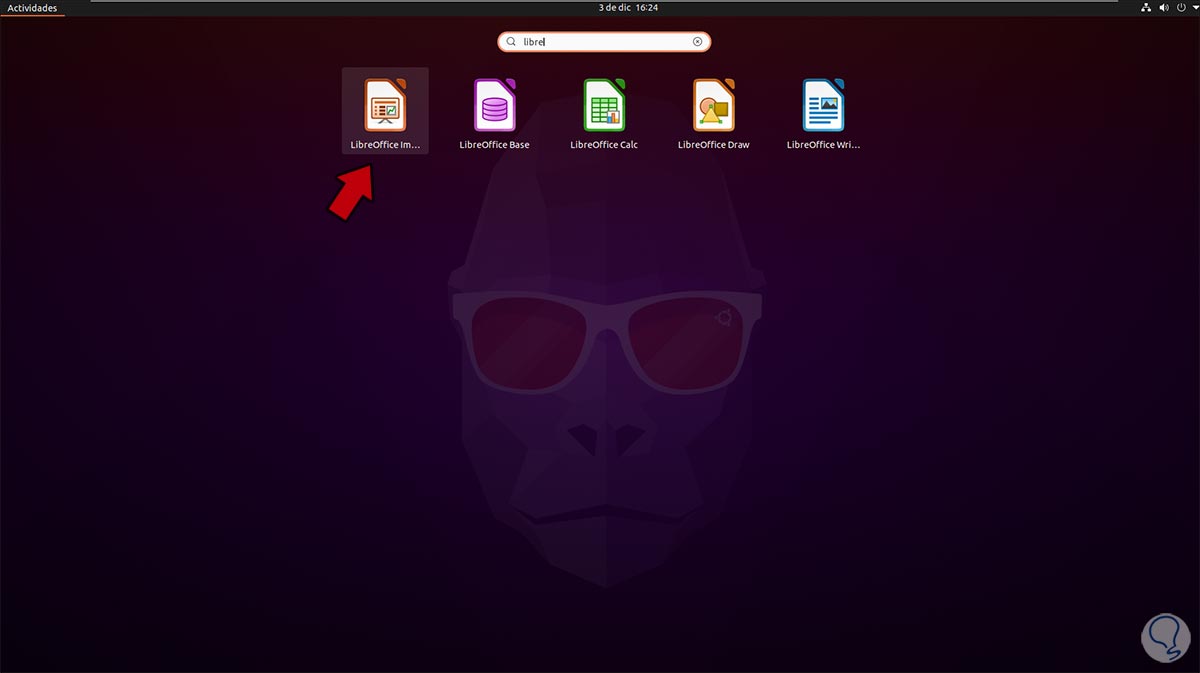Click the network connection icon in top bar

click(x=1146, y=7)
